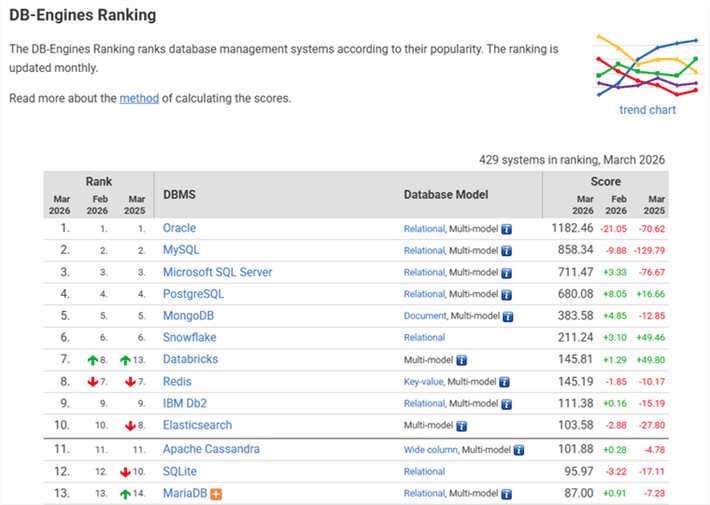
Task: Click Relational model link in Snowflake row
Action: 424,337
